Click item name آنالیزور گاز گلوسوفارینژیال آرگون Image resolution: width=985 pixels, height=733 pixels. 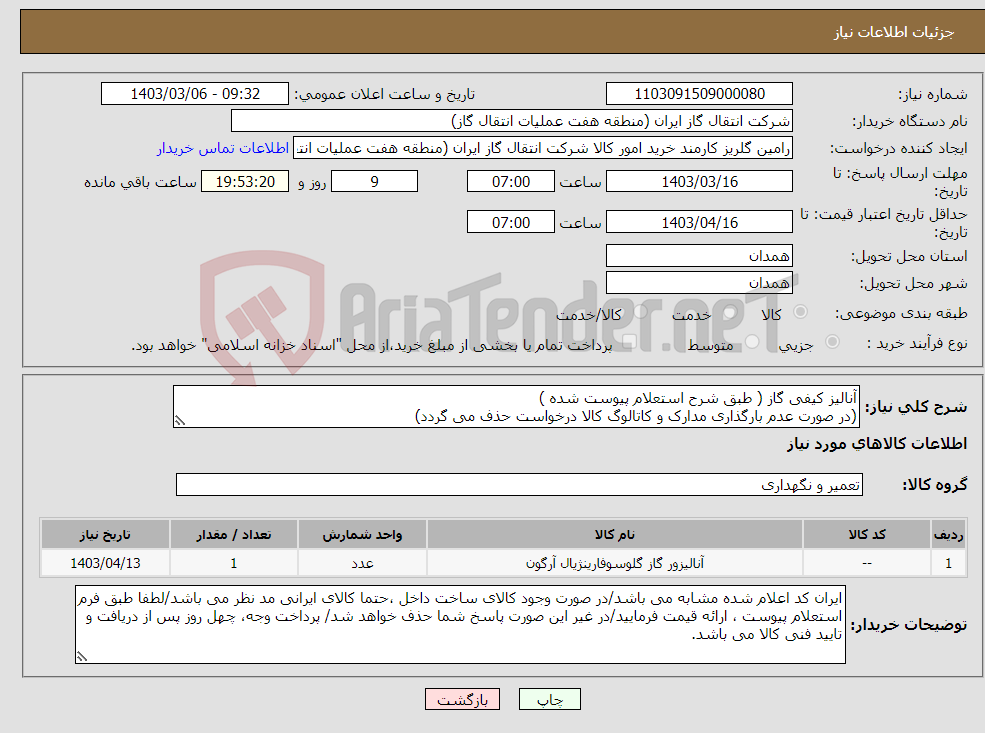[x=614, y=563]
